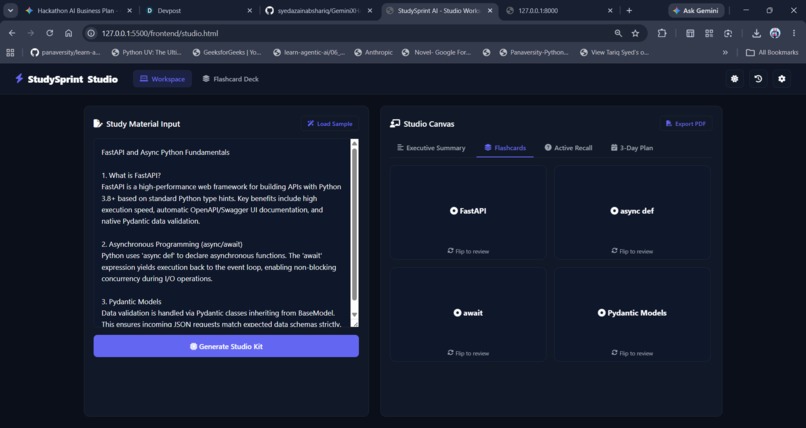Image resolution: width=806 pixels, height=428 pixels.
Task: Open a new browser tab with plus
Action: (629, 10)
